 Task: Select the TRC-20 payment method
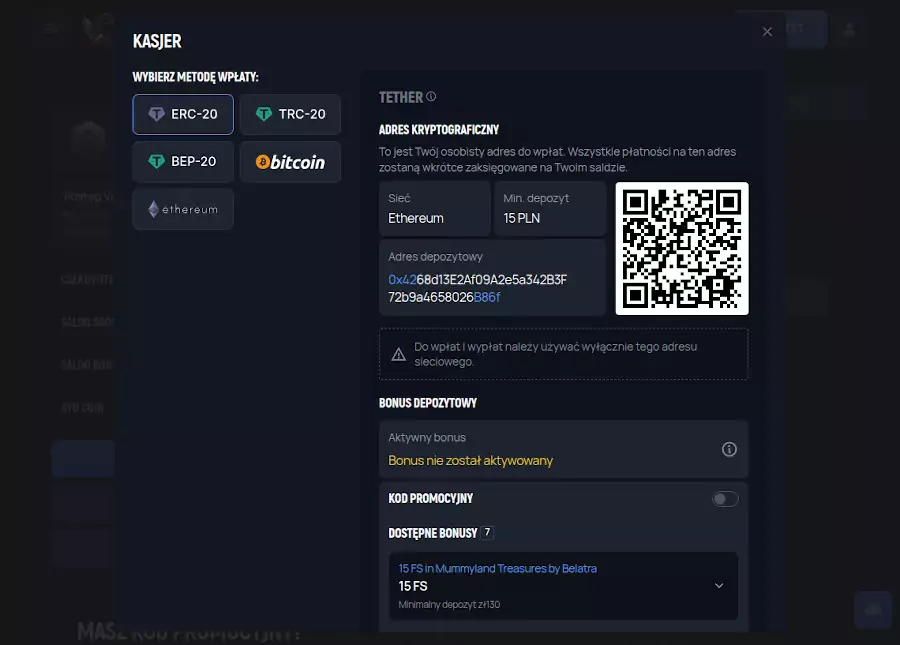click(x=290, y=114)
